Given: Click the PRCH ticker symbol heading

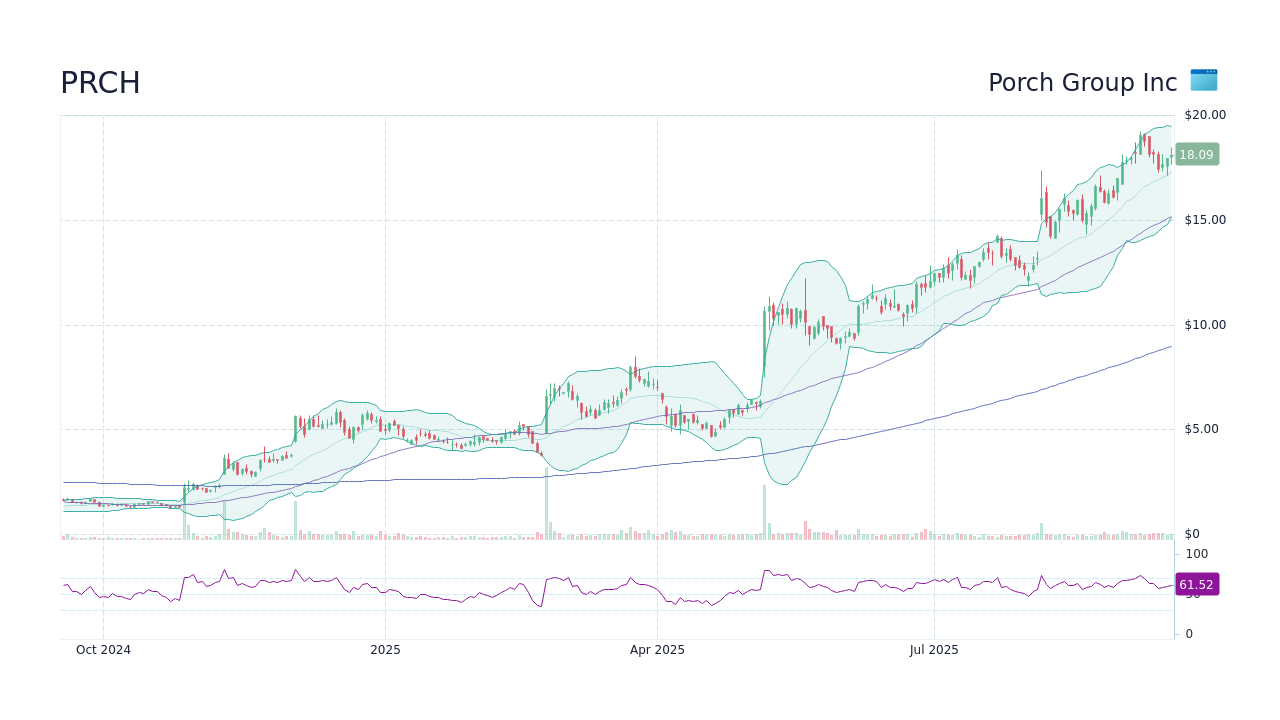Looking at the screenshot, I should [x=100, y=84].
